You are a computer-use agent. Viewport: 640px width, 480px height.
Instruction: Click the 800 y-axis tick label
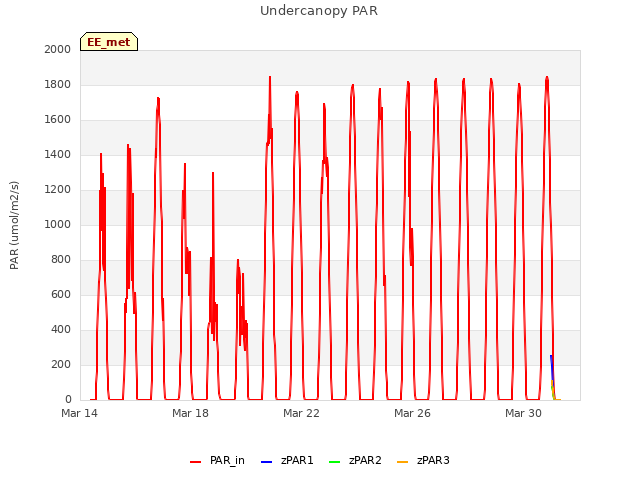coord(61,260)
